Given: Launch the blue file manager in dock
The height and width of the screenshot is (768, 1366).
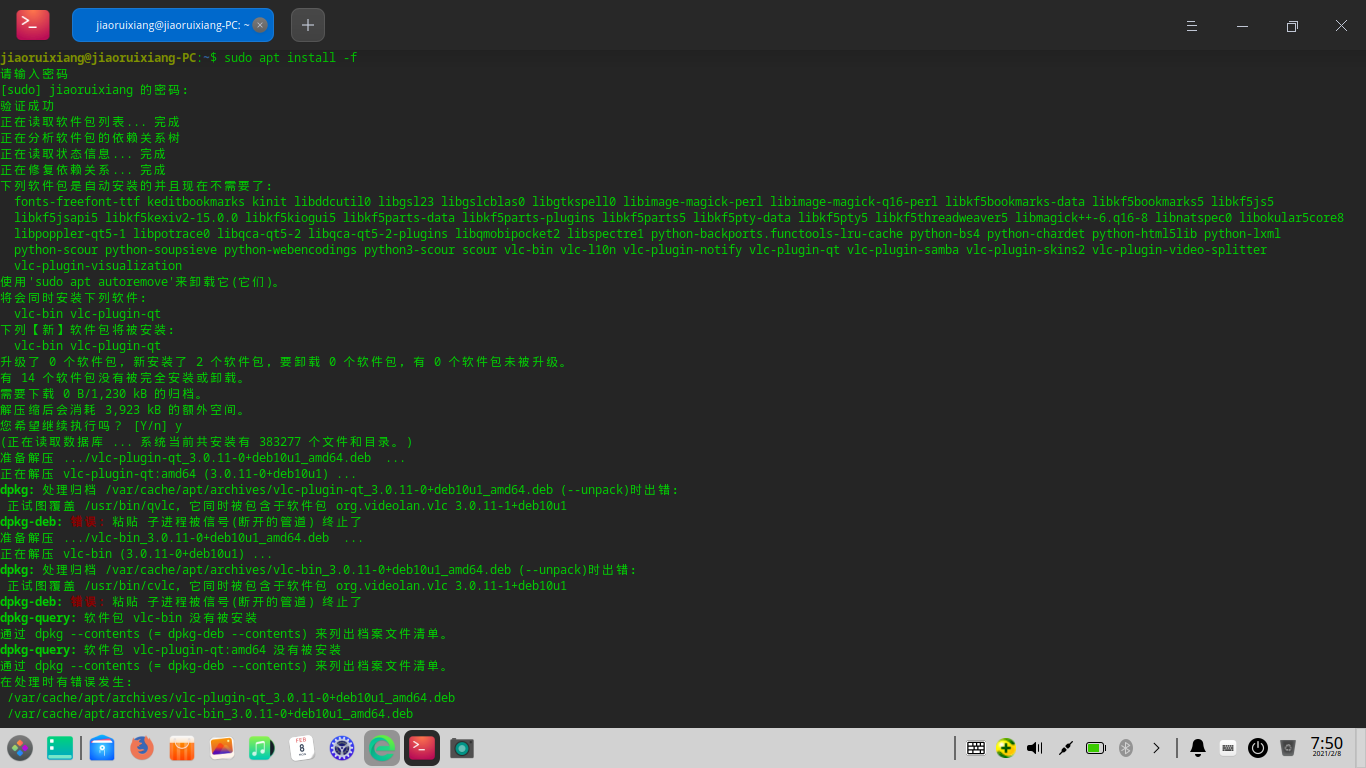Looking at the screenshot, I should coord(101,748).
